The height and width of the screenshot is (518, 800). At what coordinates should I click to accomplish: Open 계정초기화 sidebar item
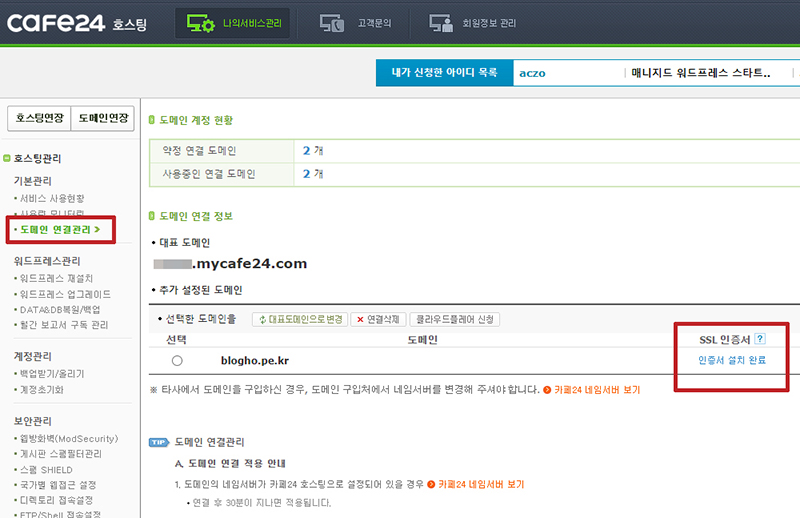point(41,389)
